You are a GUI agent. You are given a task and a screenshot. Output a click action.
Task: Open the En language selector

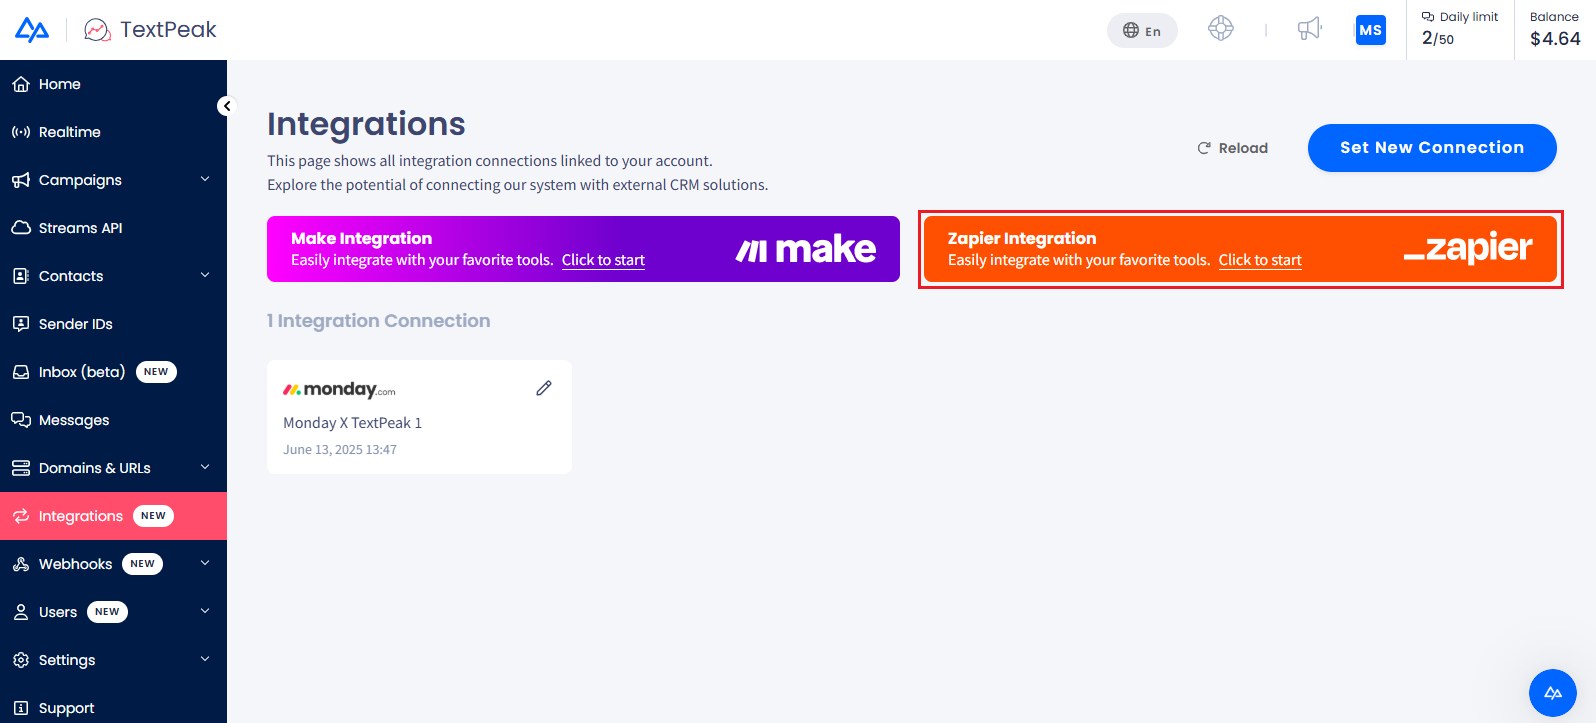tap(1142, 31)
